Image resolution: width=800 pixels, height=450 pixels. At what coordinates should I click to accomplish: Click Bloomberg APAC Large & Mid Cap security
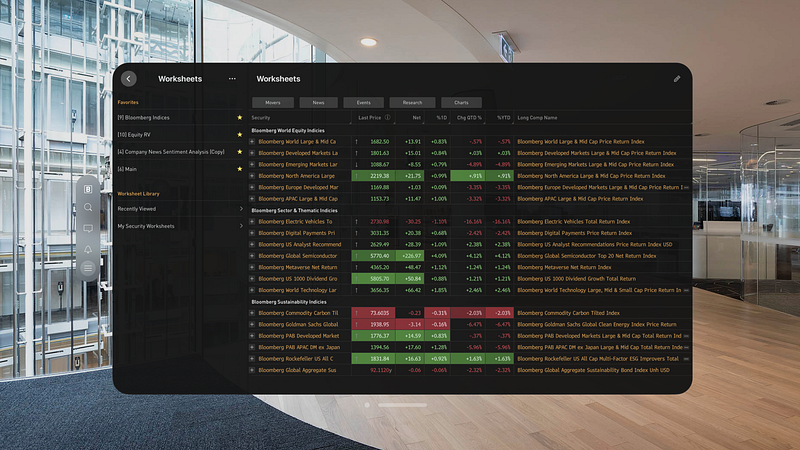click(298, 198)
